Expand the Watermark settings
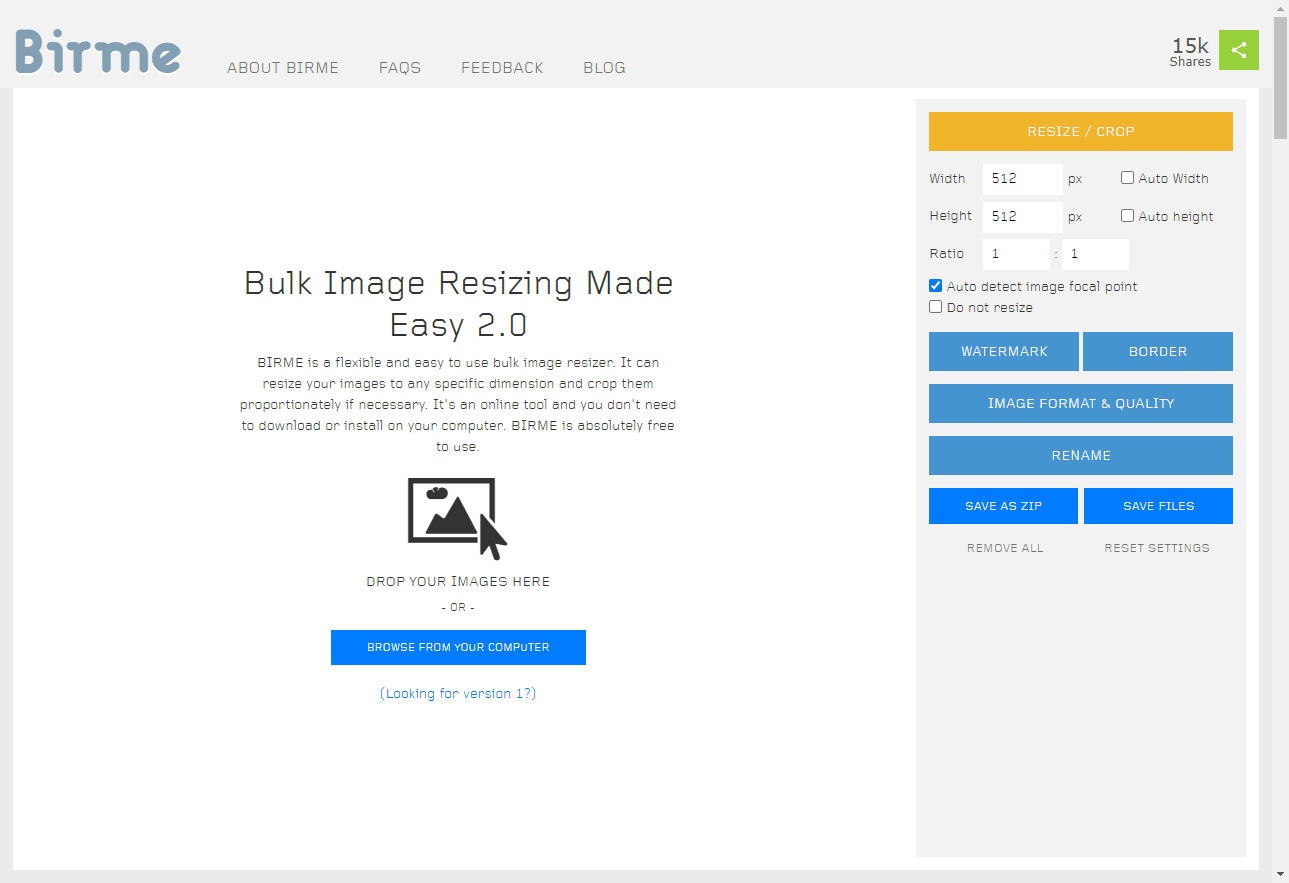 pos(1004,351)
